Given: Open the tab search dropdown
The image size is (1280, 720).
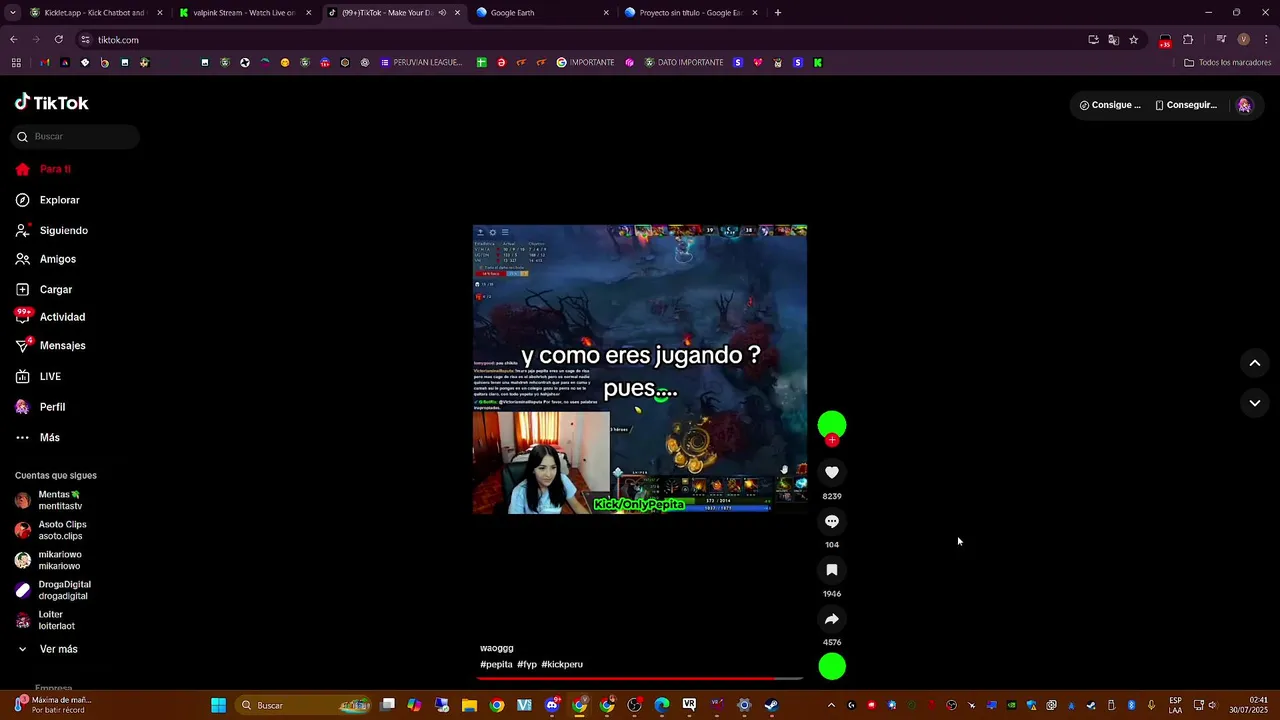Looking at the screenshot, I should [12, 13].
